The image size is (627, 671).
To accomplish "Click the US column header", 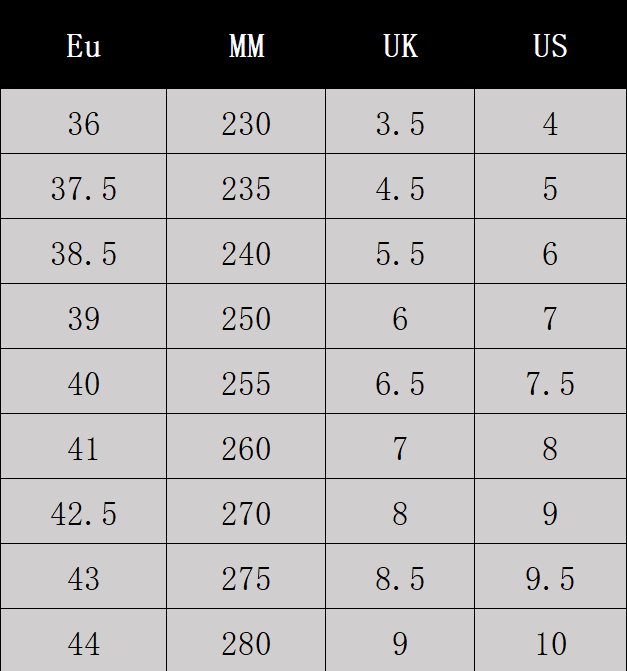I will tap(550, 46).
